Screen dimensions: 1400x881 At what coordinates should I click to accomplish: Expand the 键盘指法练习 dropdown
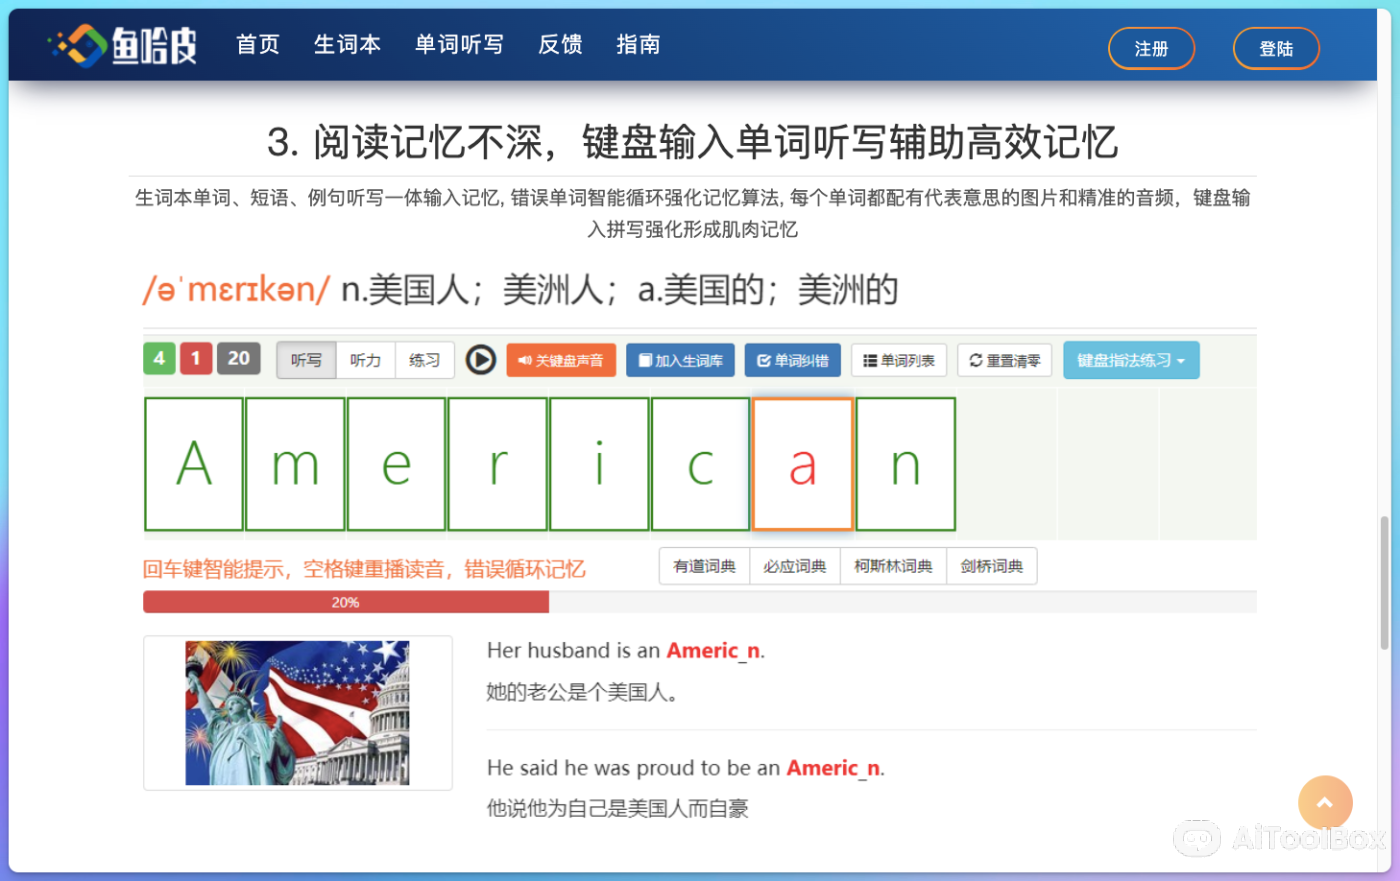1130,360
